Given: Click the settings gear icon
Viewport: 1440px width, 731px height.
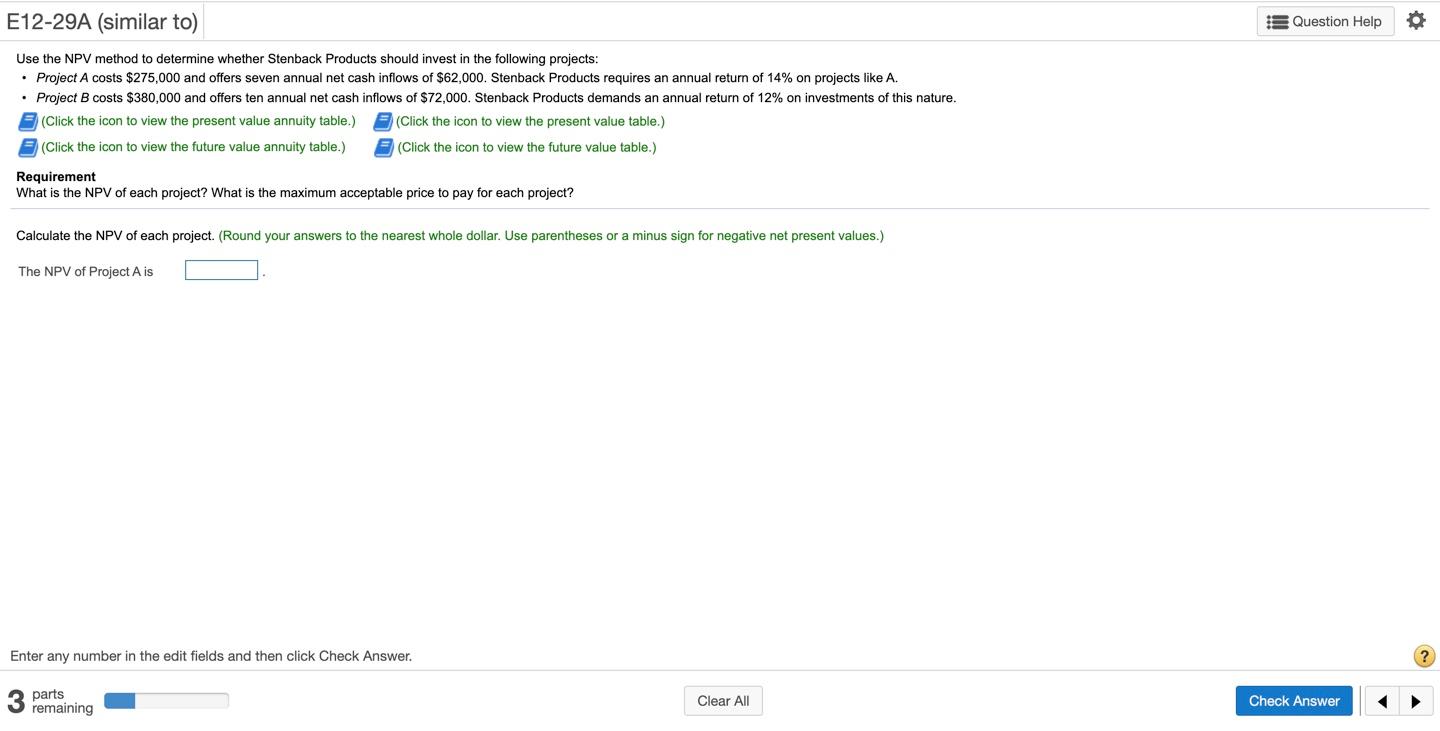Looking at the screenshot, I should click(x=1416, y=19).
